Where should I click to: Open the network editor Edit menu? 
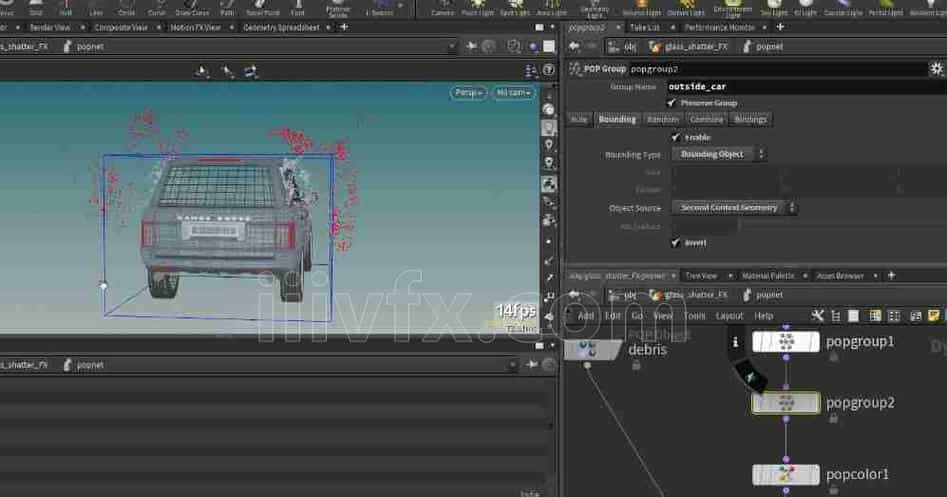pos(612,316)
